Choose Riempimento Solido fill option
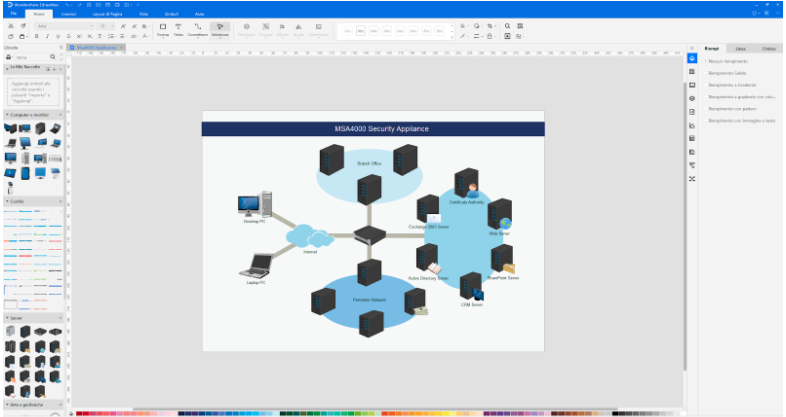This screenshot has width=786, height=417. click(x=725, y=73)
